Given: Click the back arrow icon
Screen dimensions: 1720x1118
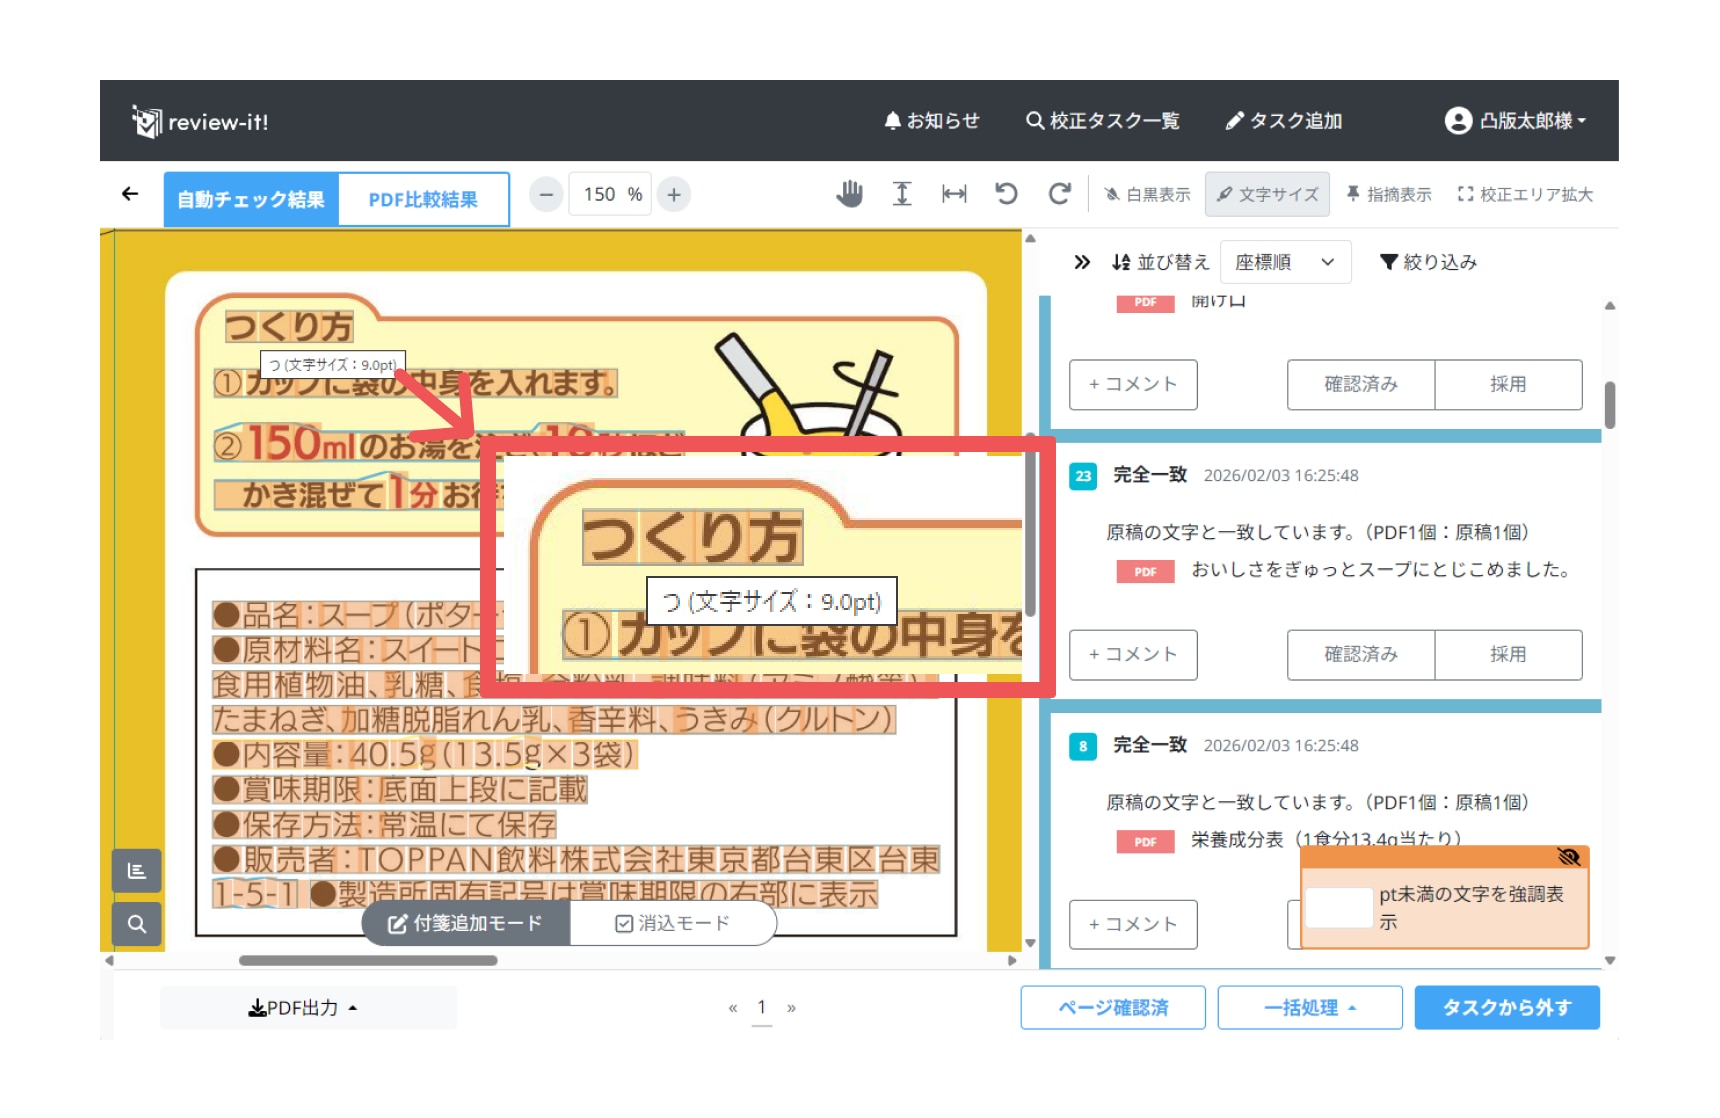Looking at the screenshot, I should coord(130,194).
